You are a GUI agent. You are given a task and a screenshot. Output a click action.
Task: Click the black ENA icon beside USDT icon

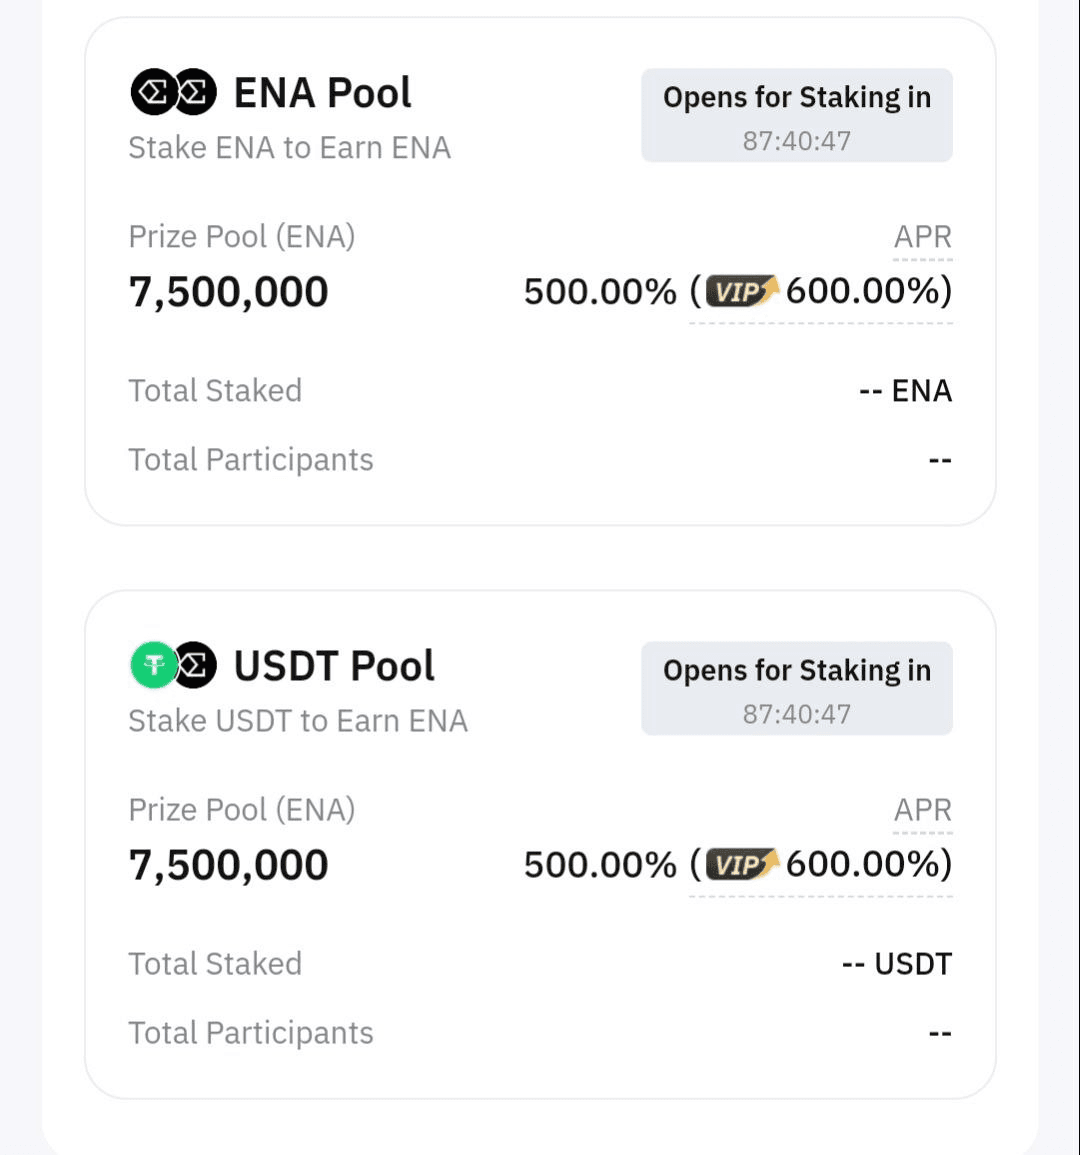pyautogui.click(x=196, y=665)
